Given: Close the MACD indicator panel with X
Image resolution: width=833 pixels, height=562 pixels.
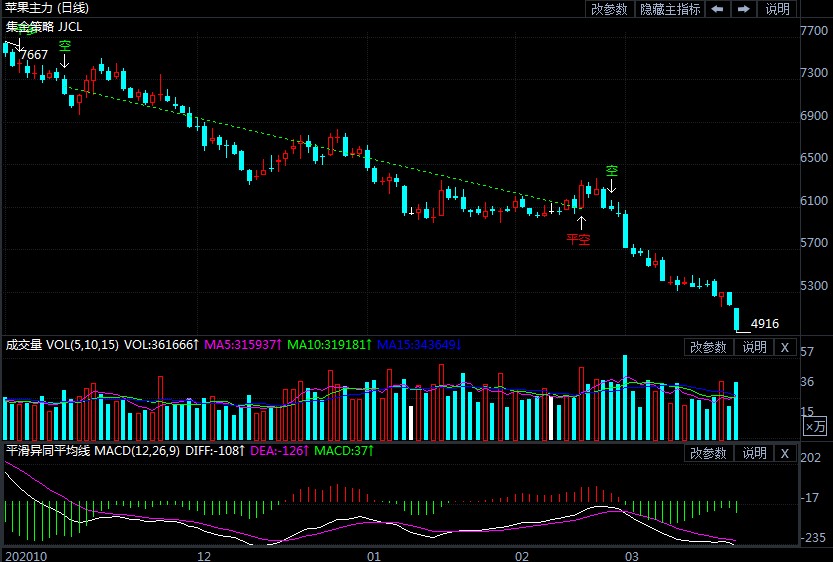Looking at the screenshot, I should (784, 453).
